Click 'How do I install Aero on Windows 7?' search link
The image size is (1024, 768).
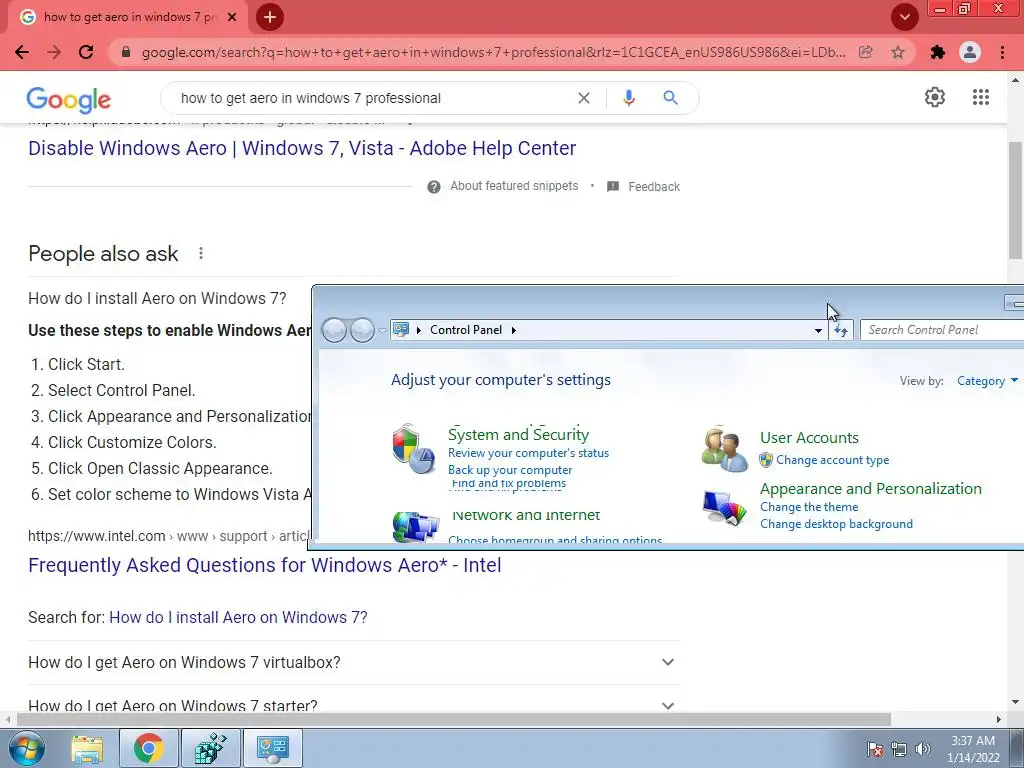pos(238,617)
